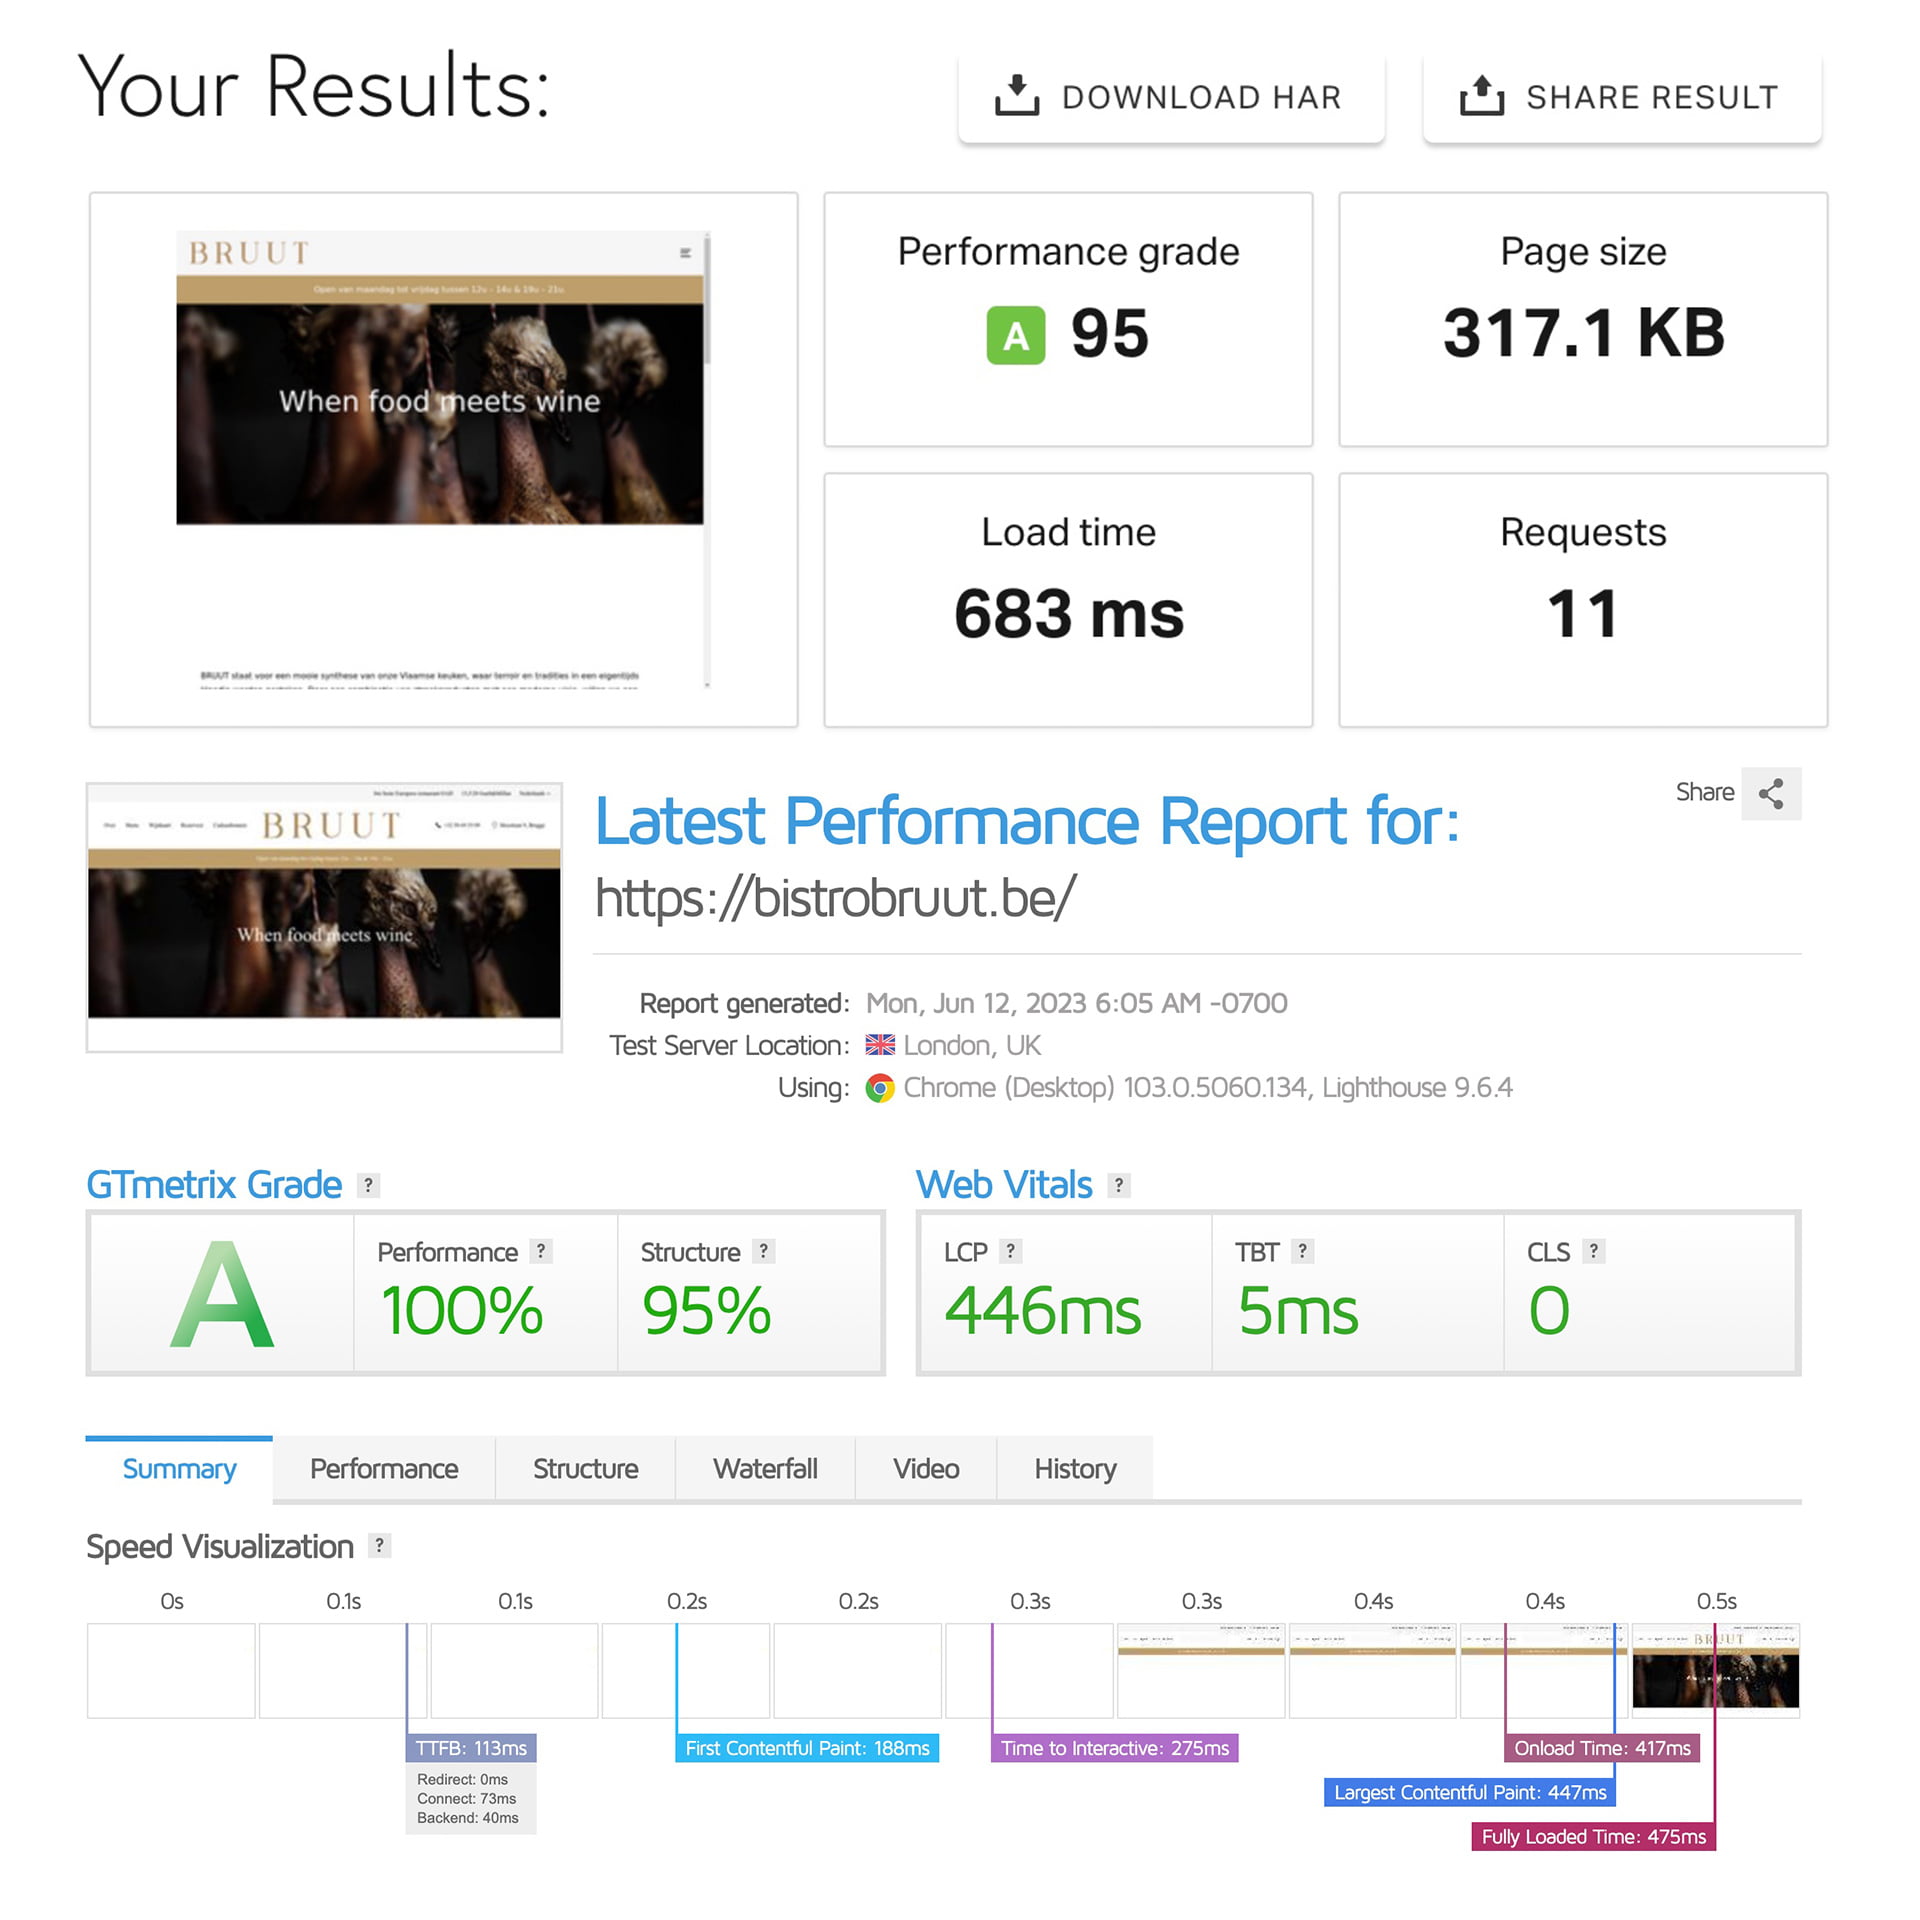Click the scrollbar in the site preview
Viewport: 1920px width, 1920px height.
(707, 460)
